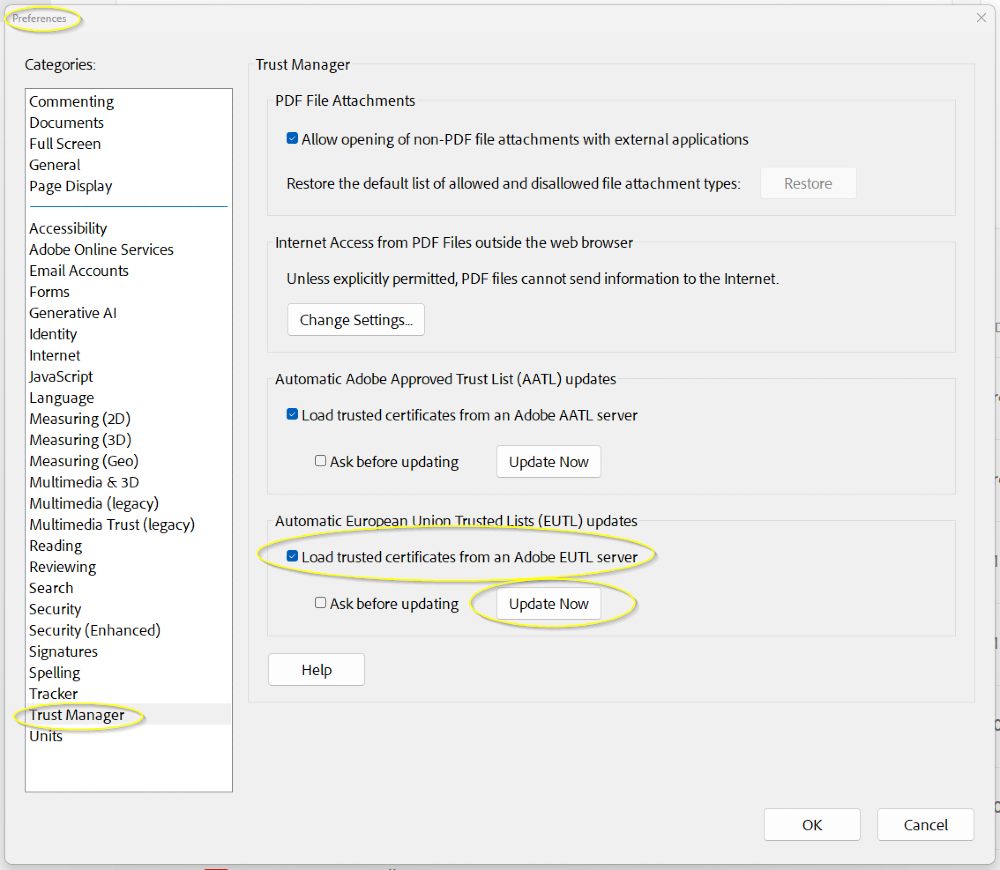Open the Measuring (3D) category
This screenshot has height=870, width=1000.
pyautogui.click(x=80, y=439)
